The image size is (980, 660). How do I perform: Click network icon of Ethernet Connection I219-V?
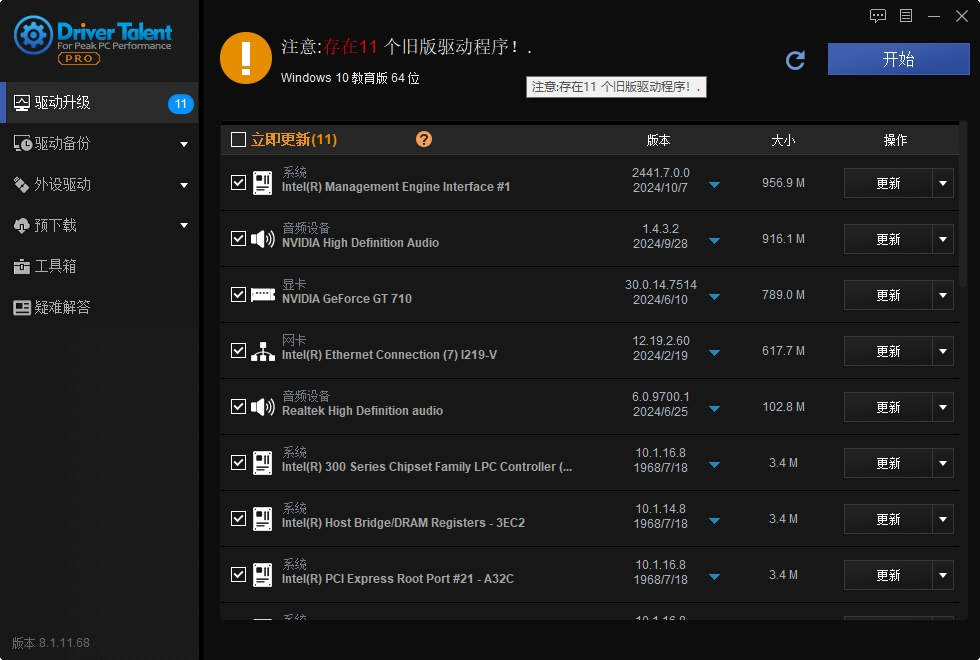tap(262, 351)
